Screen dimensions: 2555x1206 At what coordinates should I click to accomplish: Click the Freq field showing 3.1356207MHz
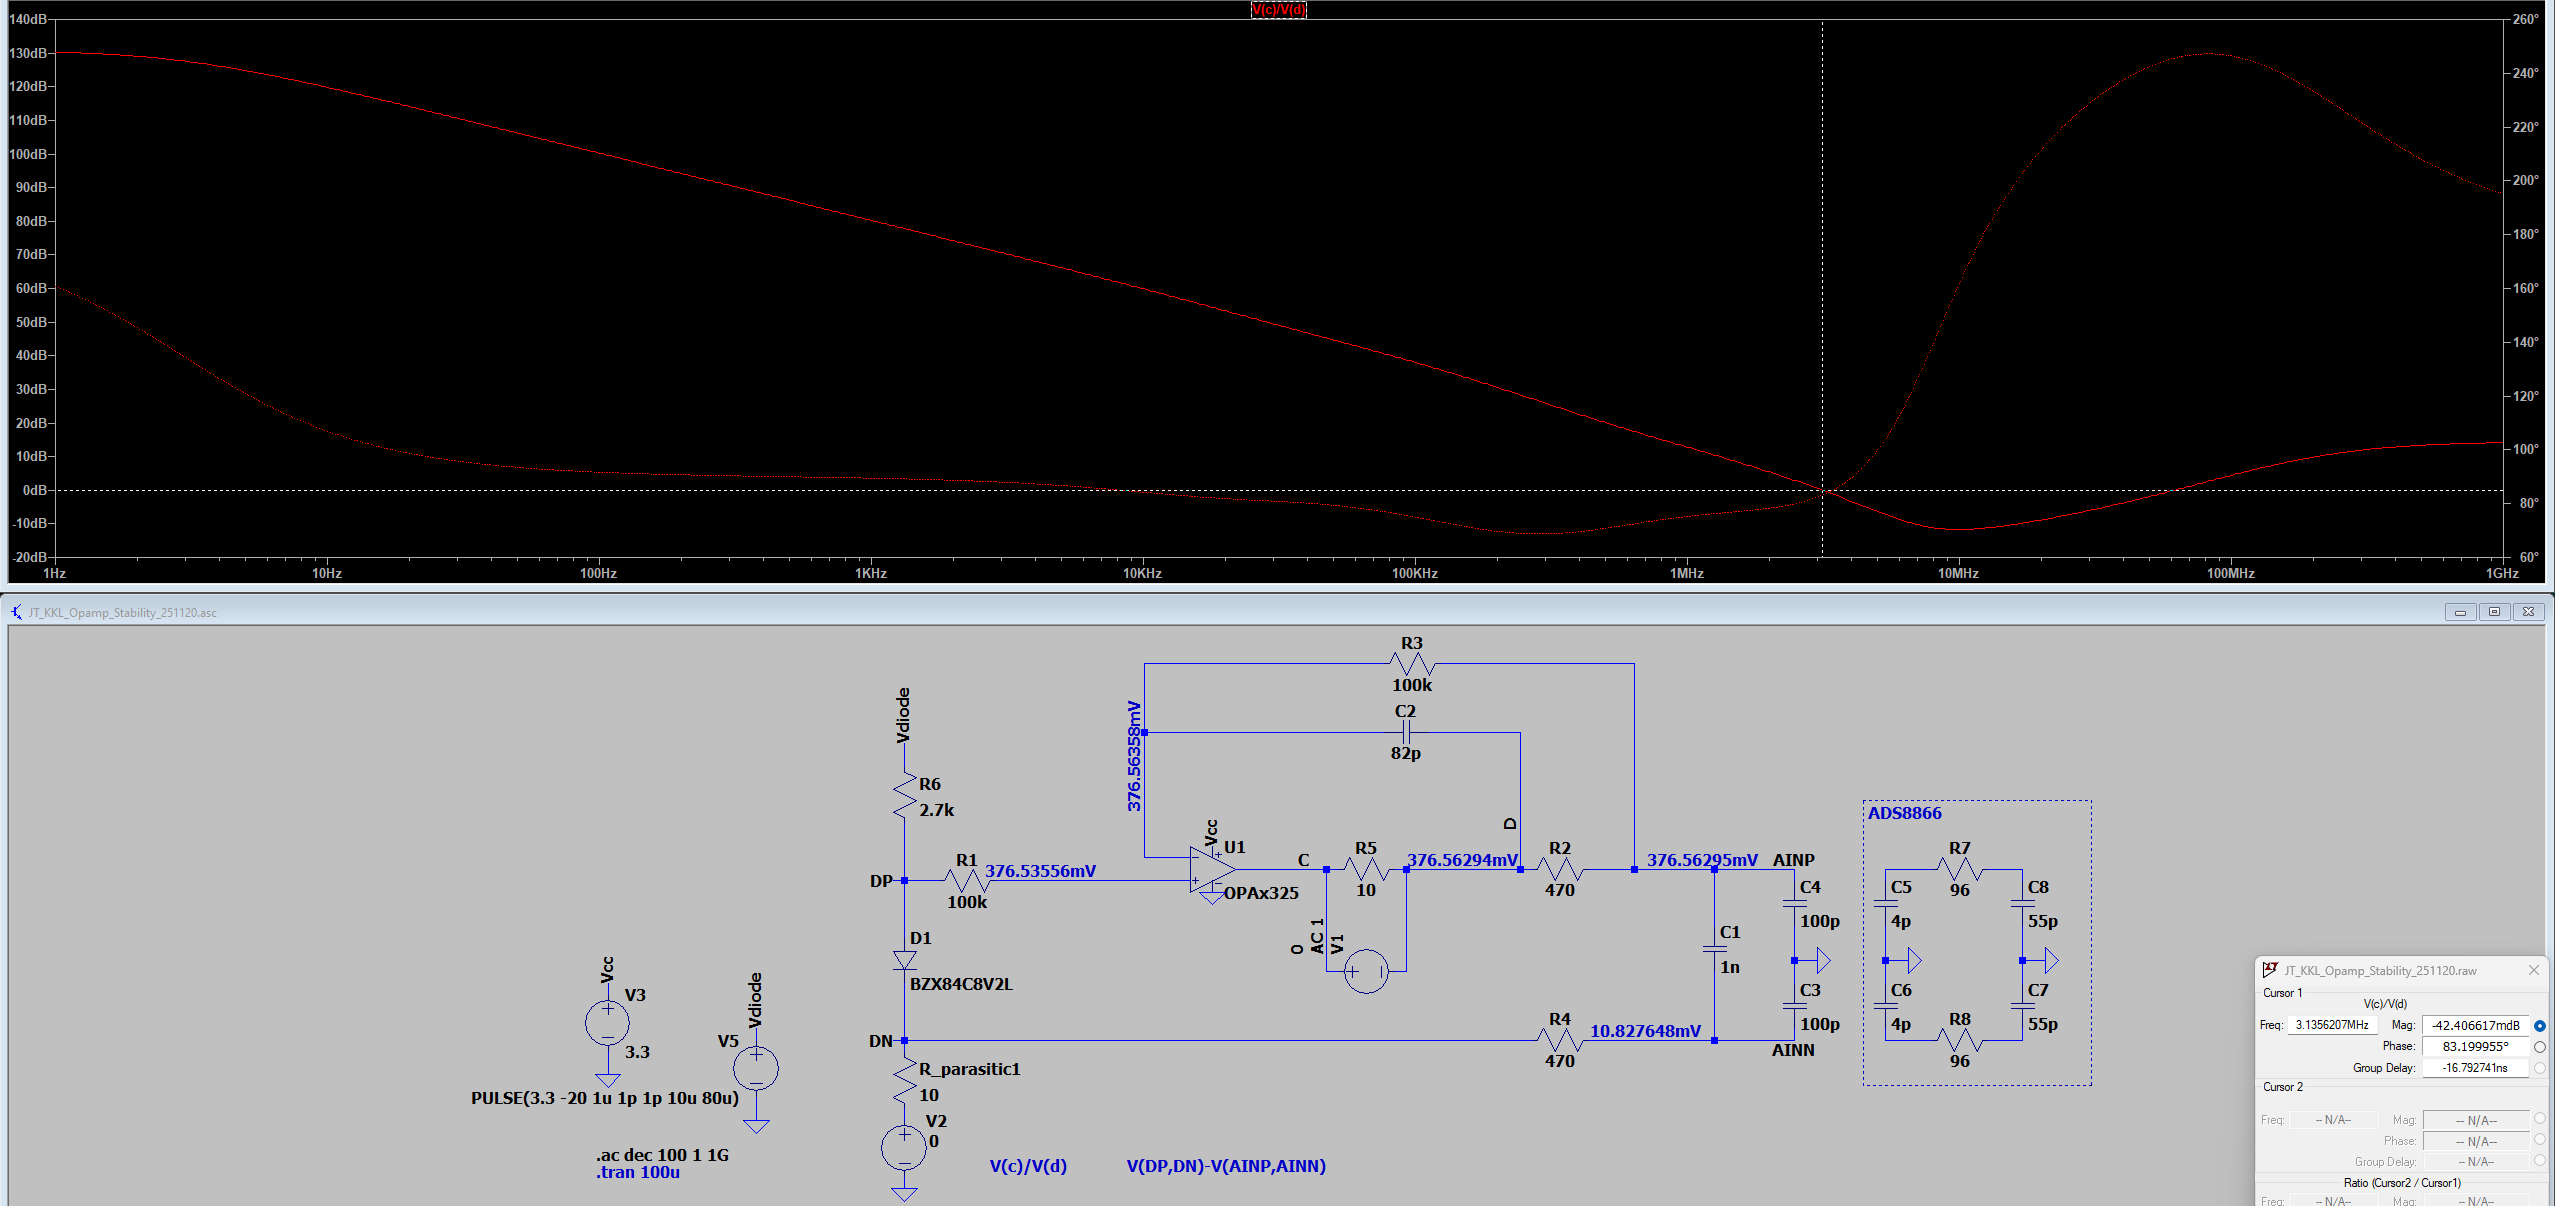(2334, 1024)
